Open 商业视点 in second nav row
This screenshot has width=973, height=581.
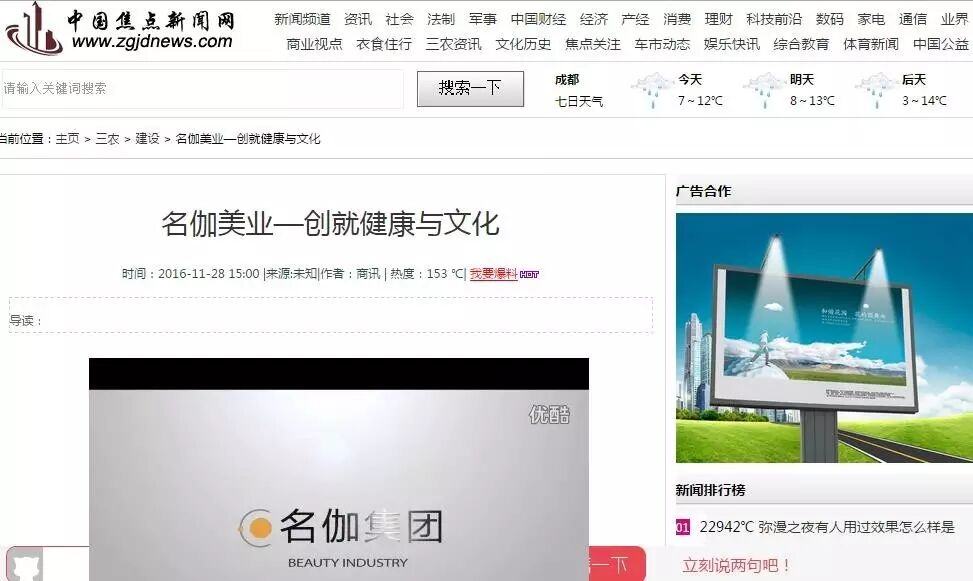(x=314, y=44)
